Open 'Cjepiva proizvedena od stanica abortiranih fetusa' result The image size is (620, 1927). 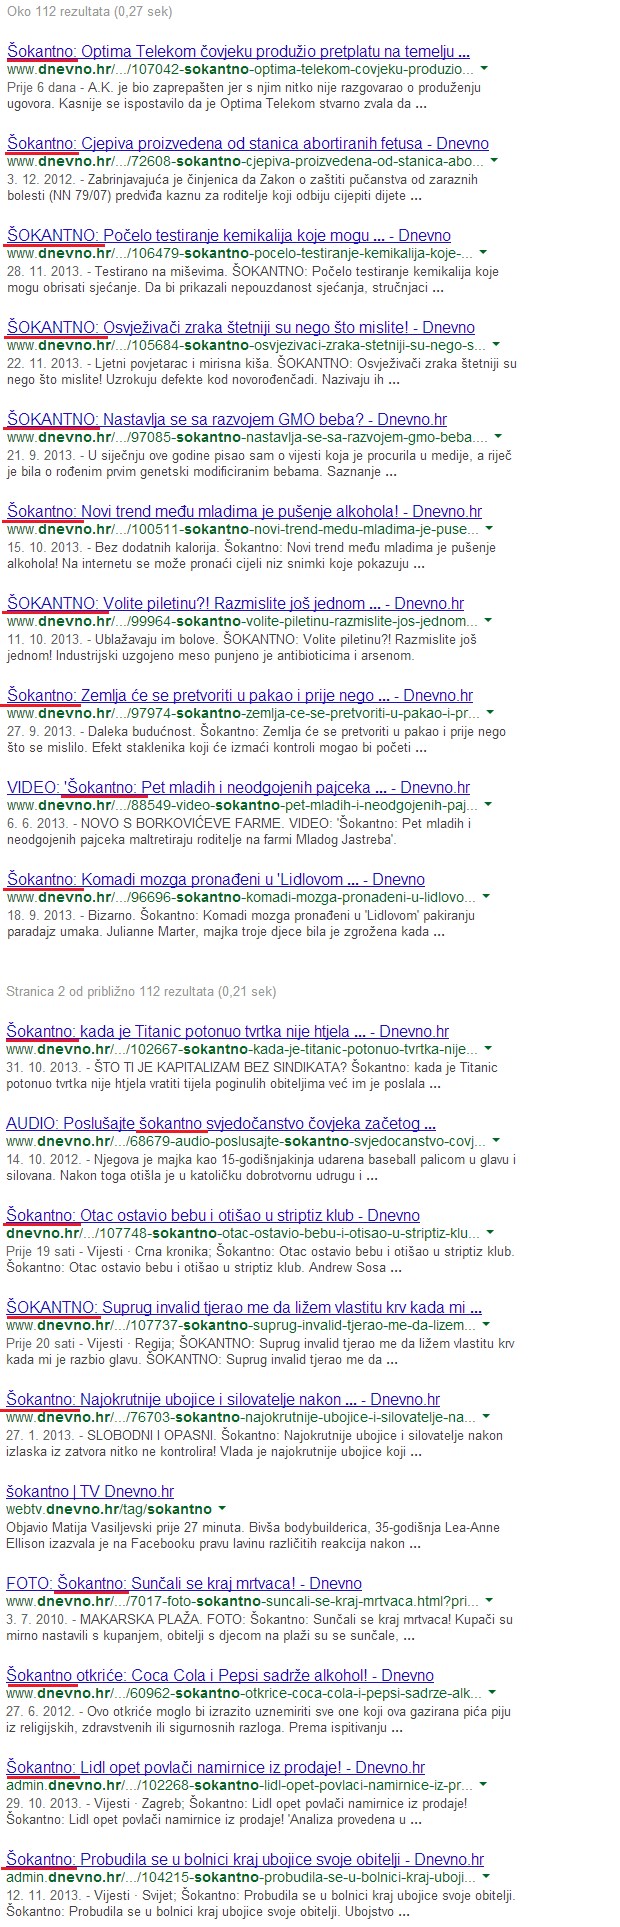click(247, 143)
